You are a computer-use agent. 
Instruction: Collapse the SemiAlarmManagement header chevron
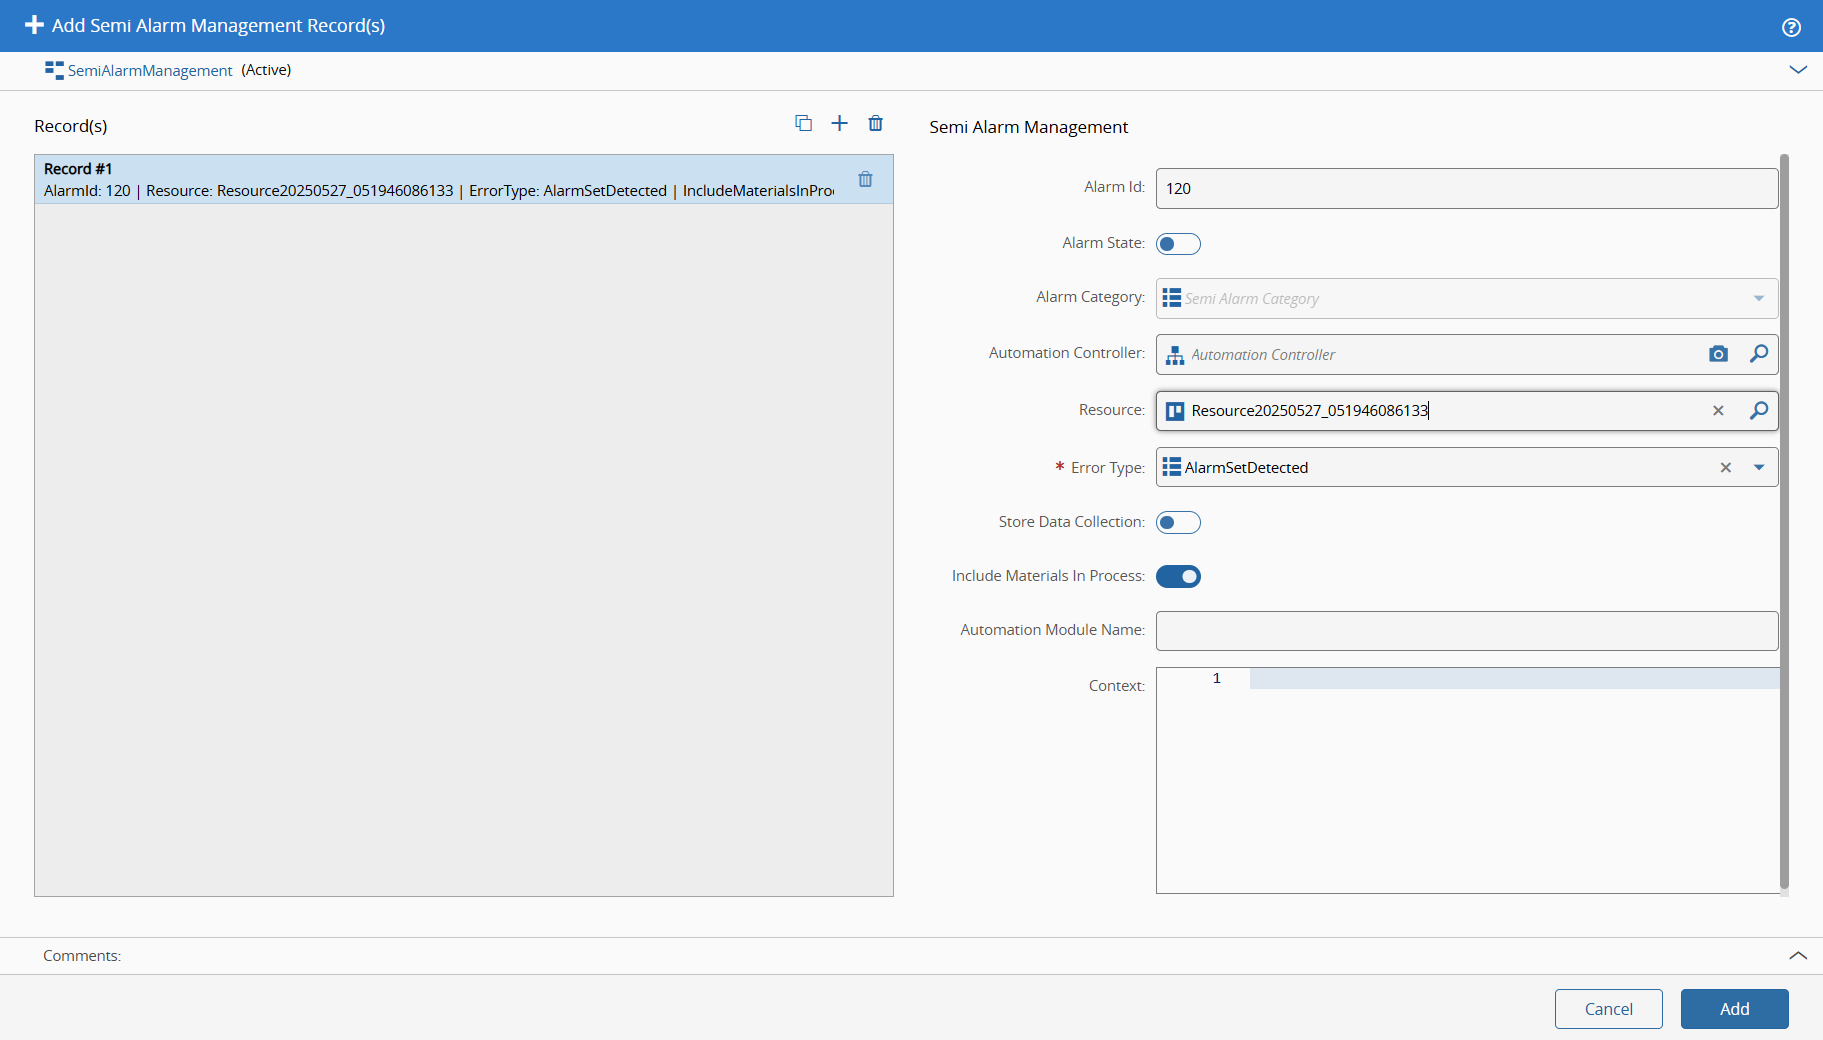pos(1797,70)
